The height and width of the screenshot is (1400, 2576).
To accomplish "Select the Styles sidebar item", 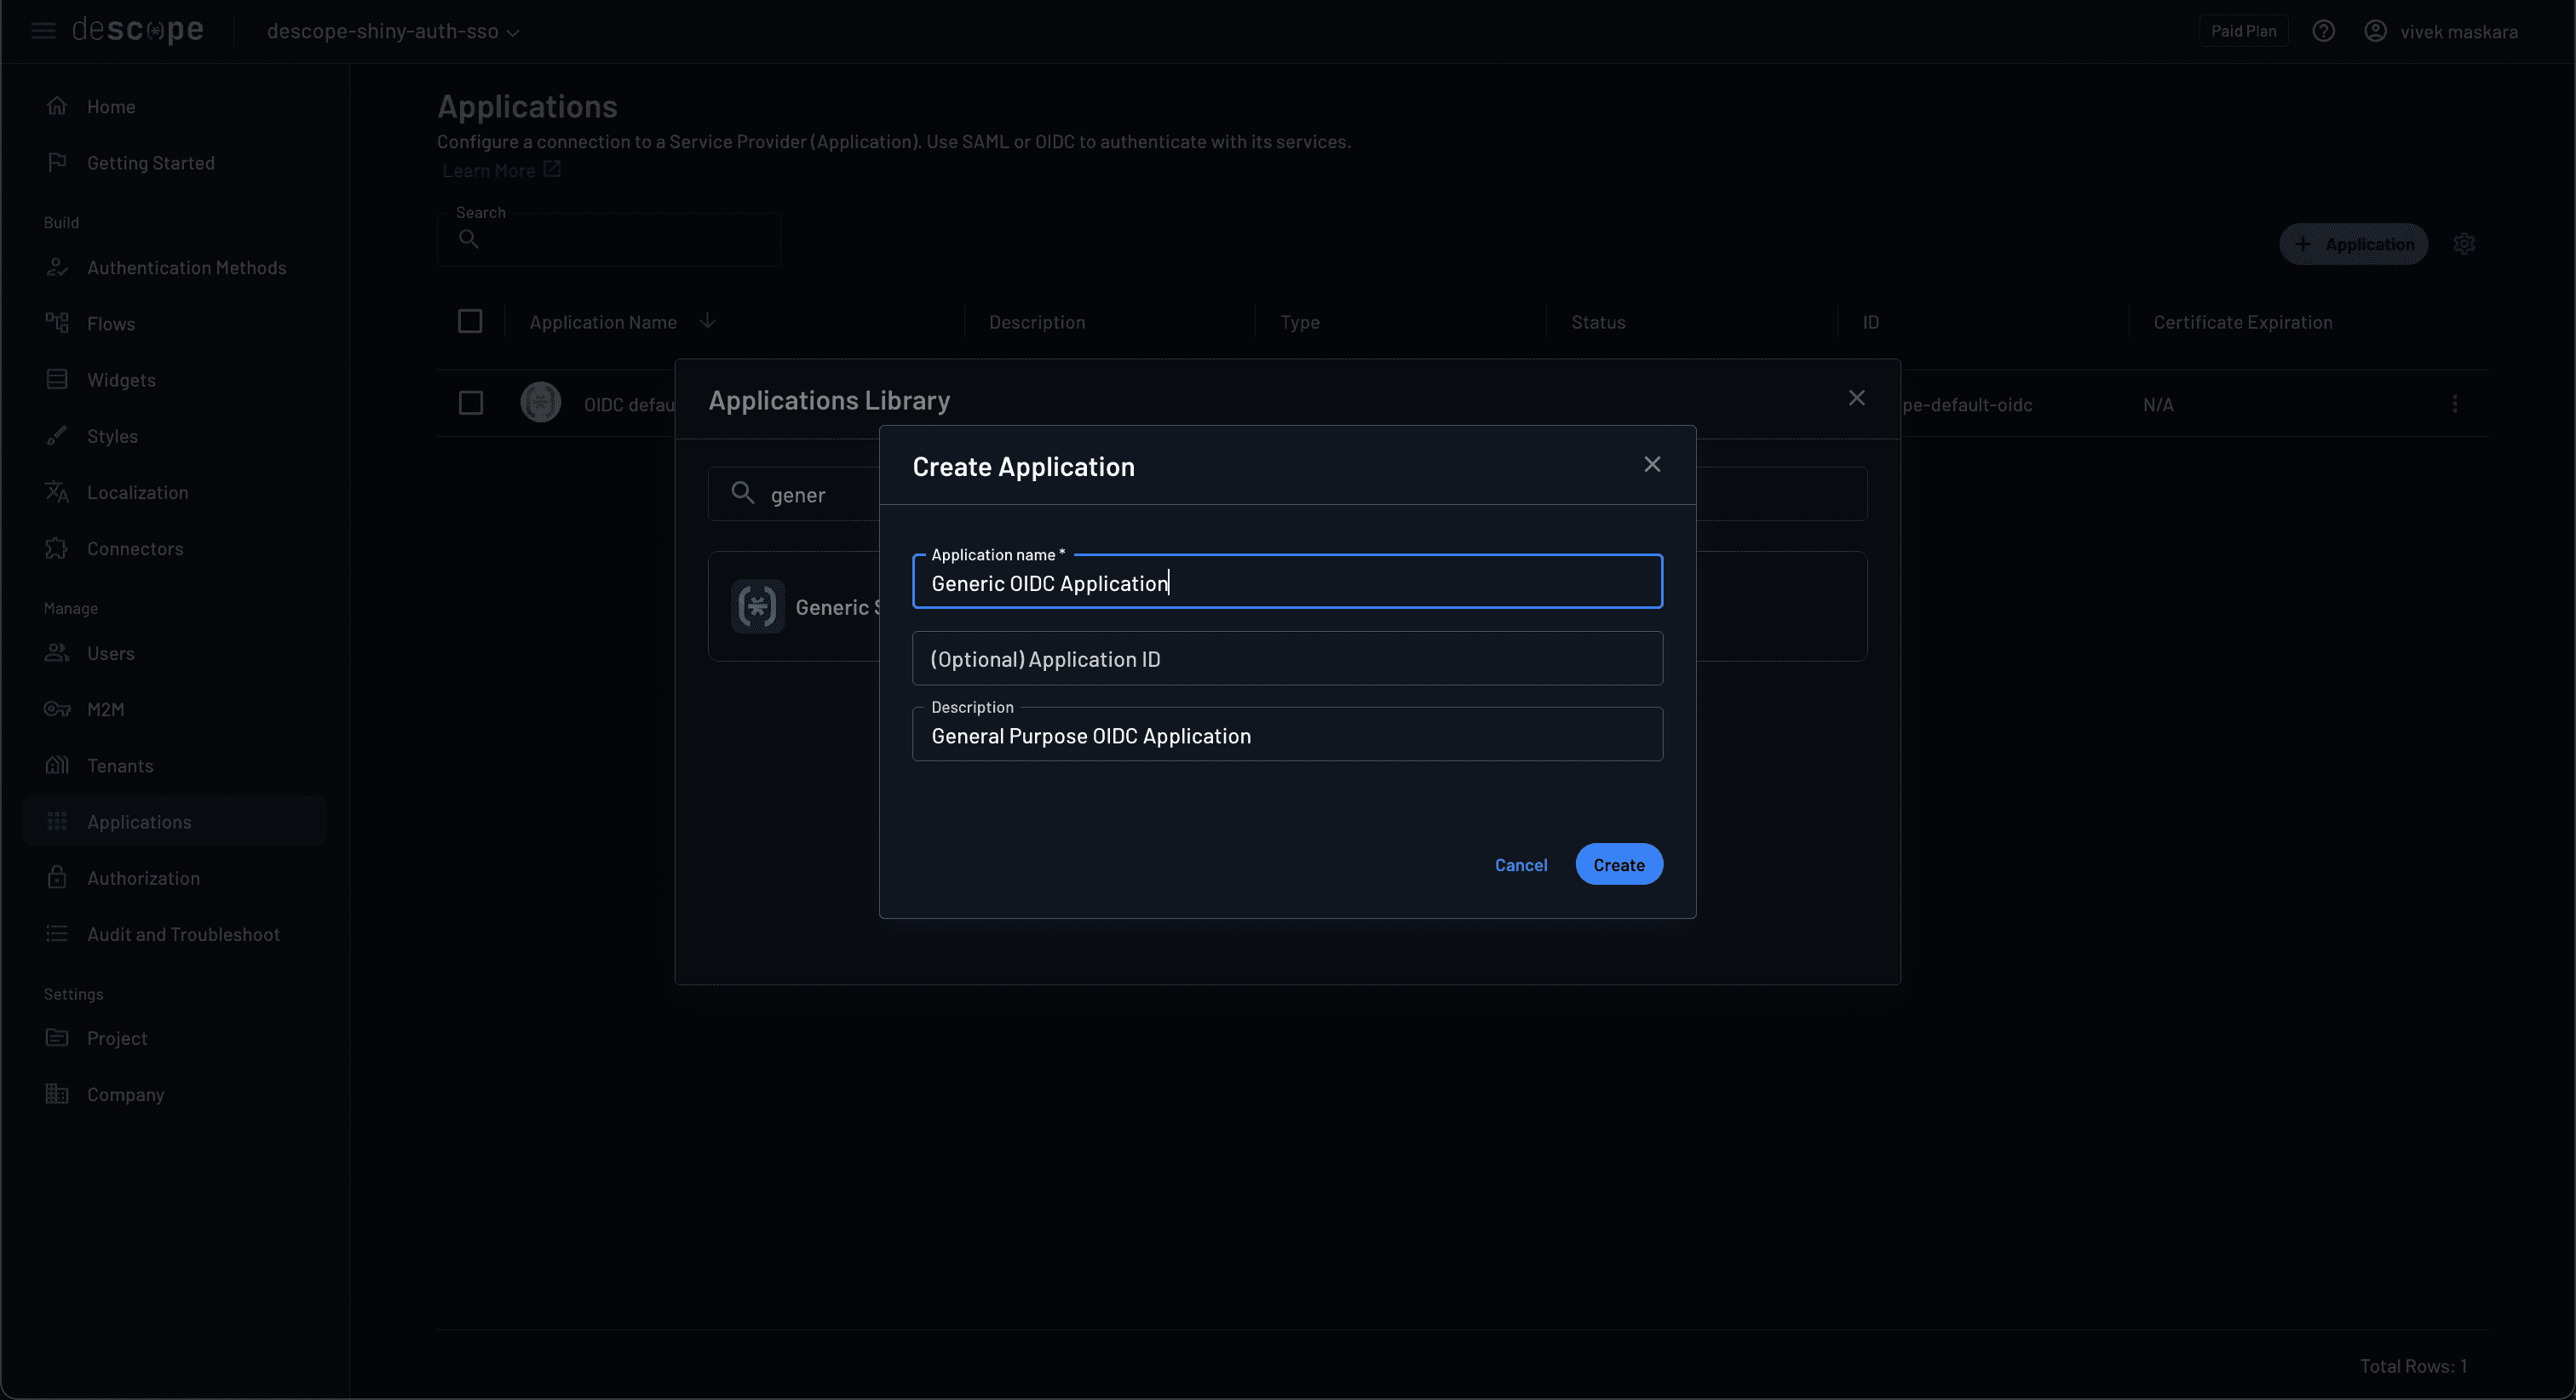I will [112, 436].
